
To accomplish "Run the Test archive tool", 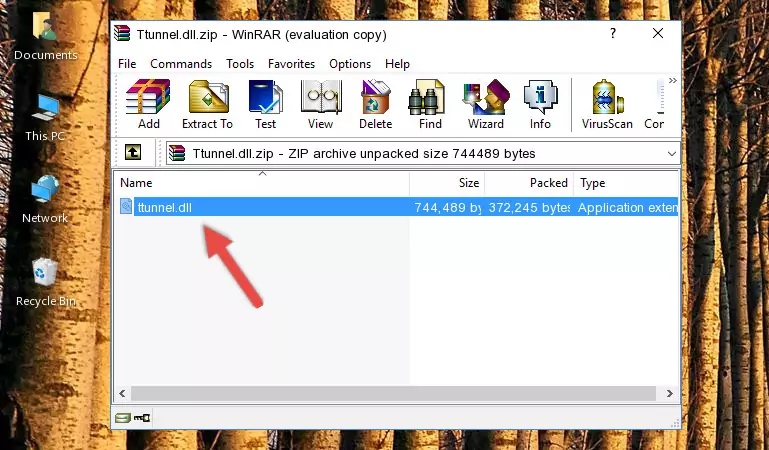I will click(x=265, y=104).
